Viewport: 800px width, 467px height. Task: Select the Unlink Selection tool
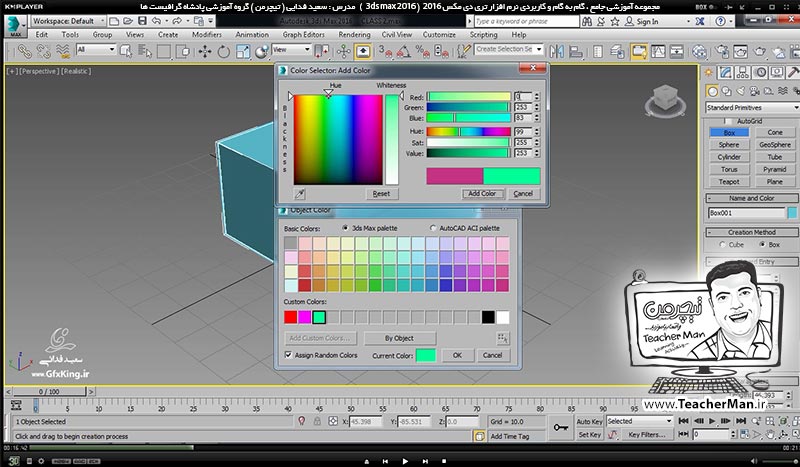(x=43, y=51)
